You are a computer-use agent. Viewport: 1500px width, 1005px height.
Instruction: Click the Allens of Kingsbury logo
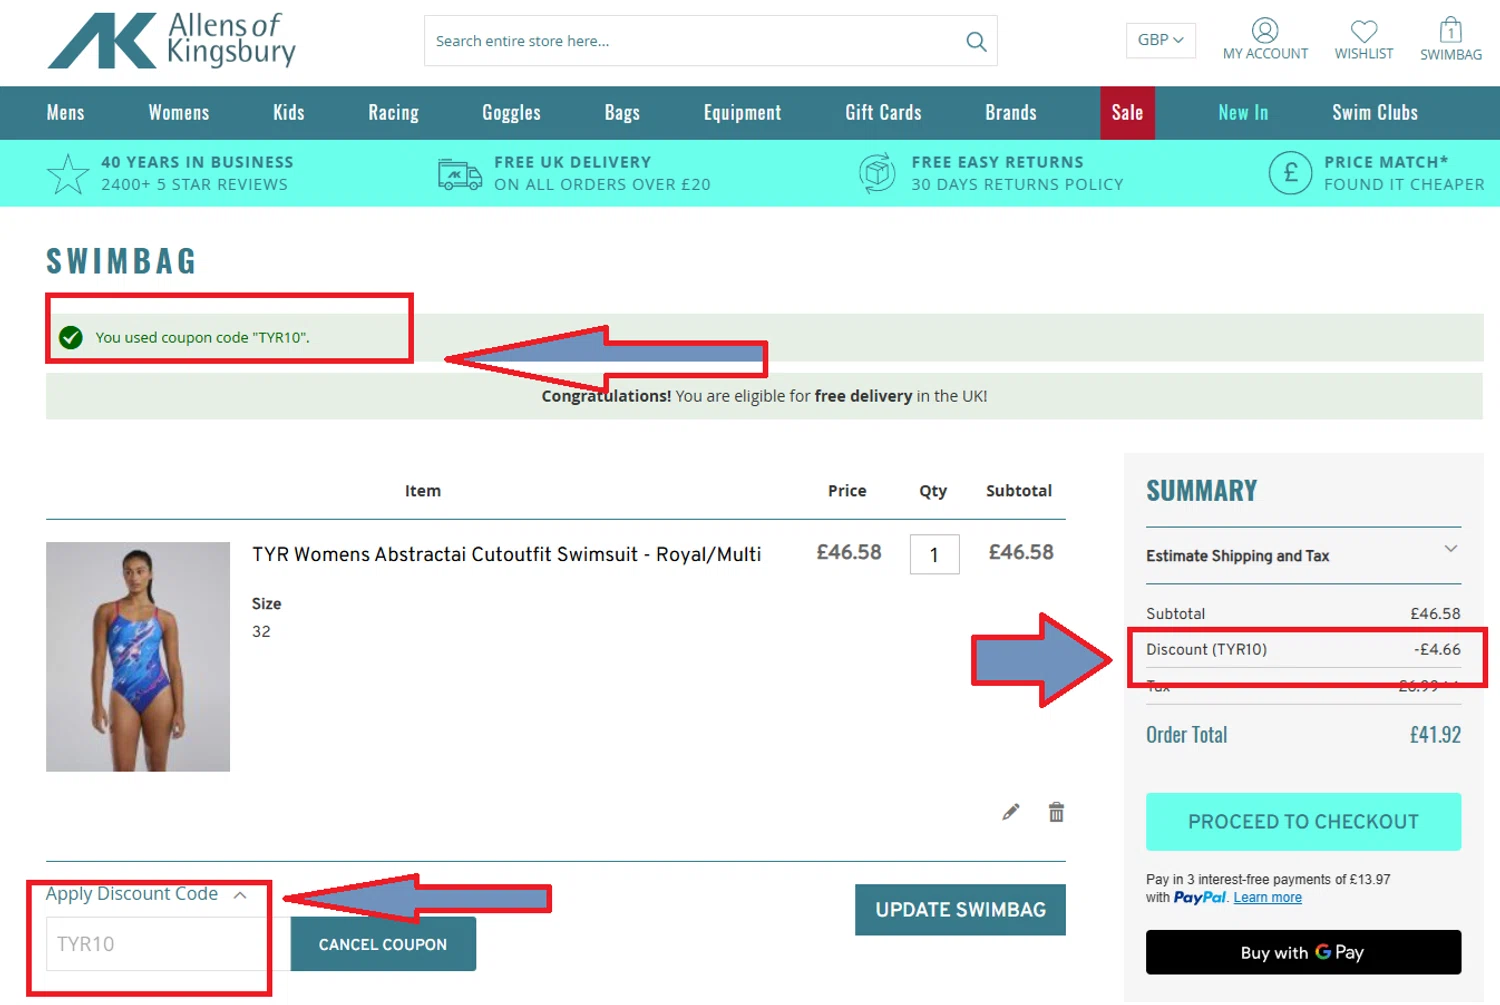172,40
